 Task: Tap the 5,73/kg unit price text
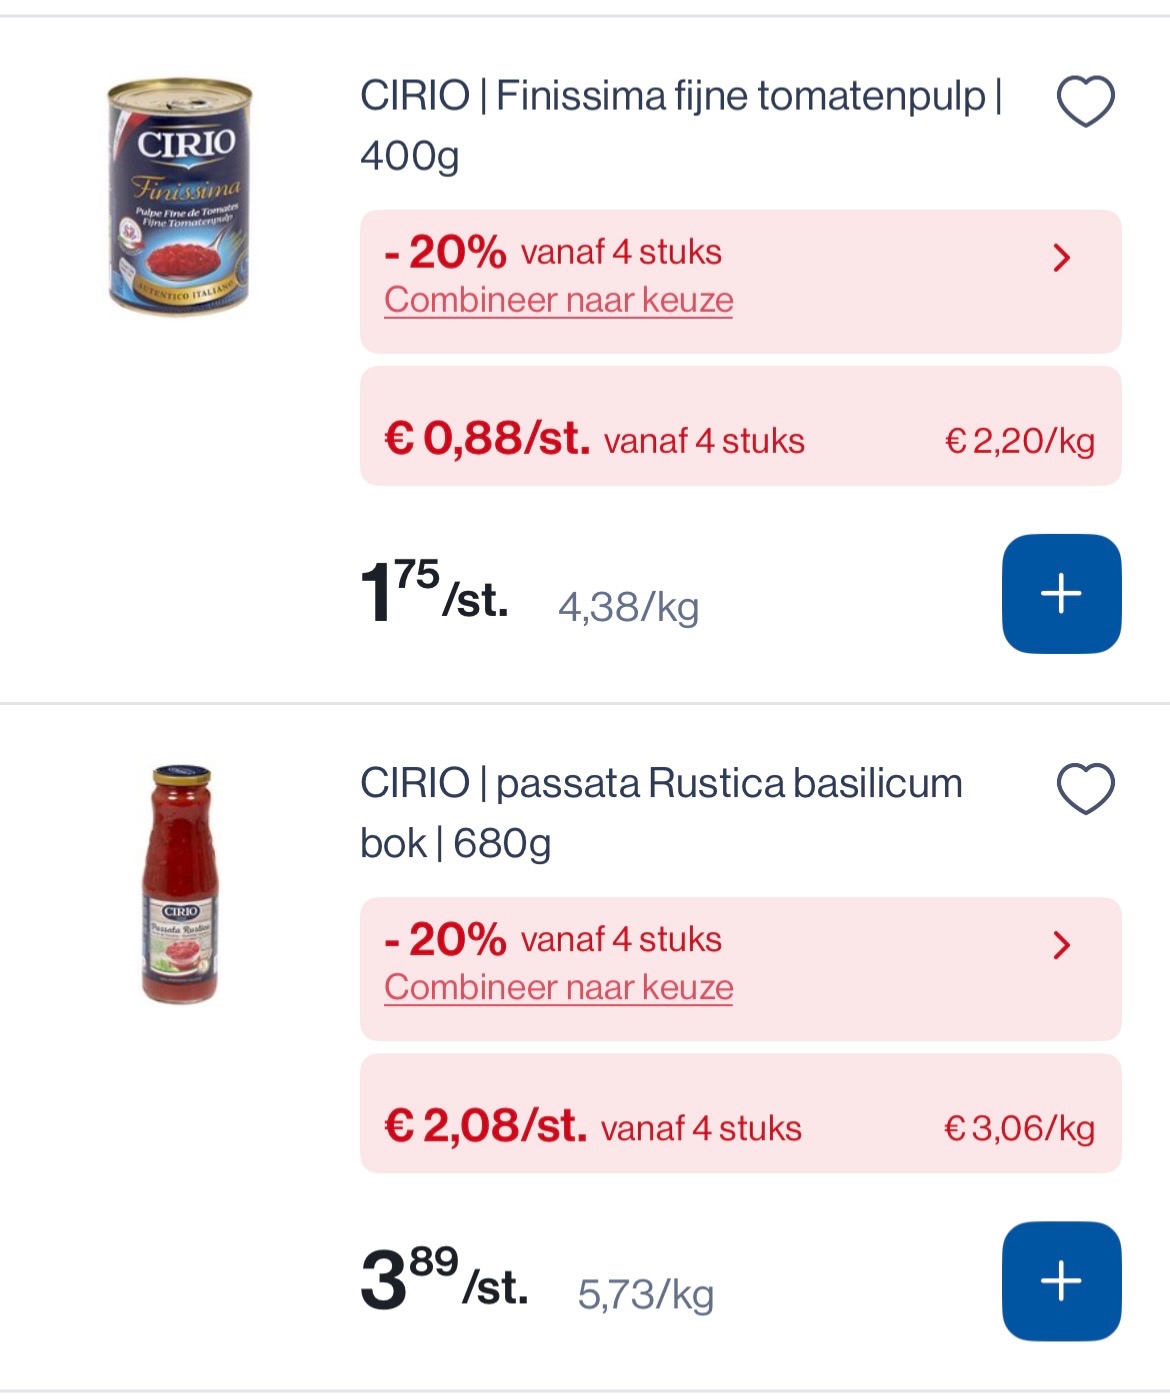[645, 1294]
